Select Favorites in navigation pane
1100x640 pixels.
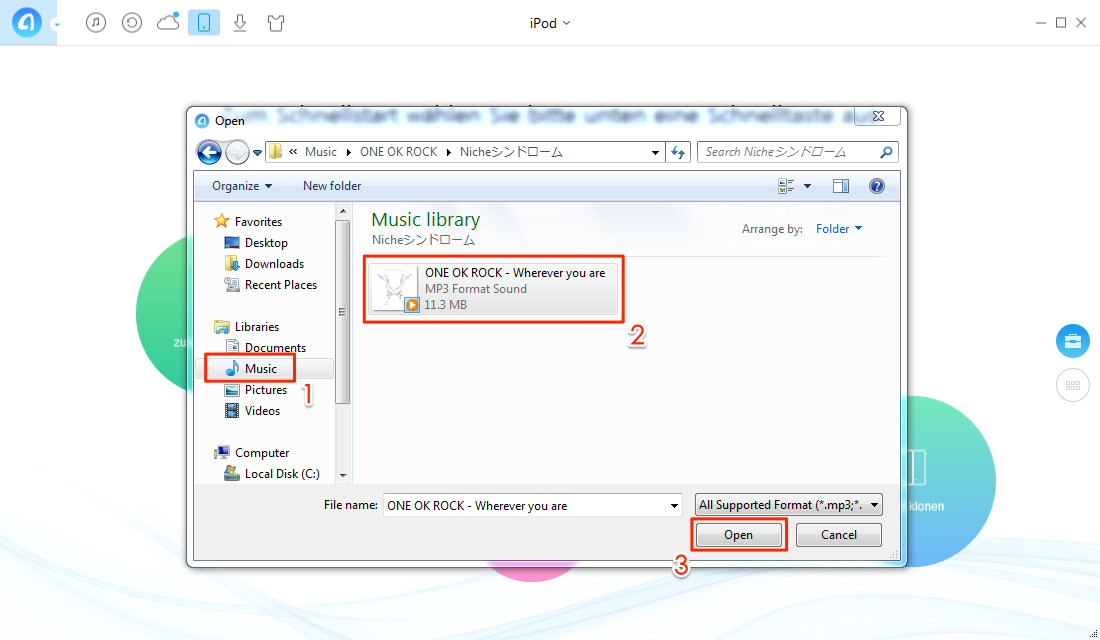click(x=248, y=222)
